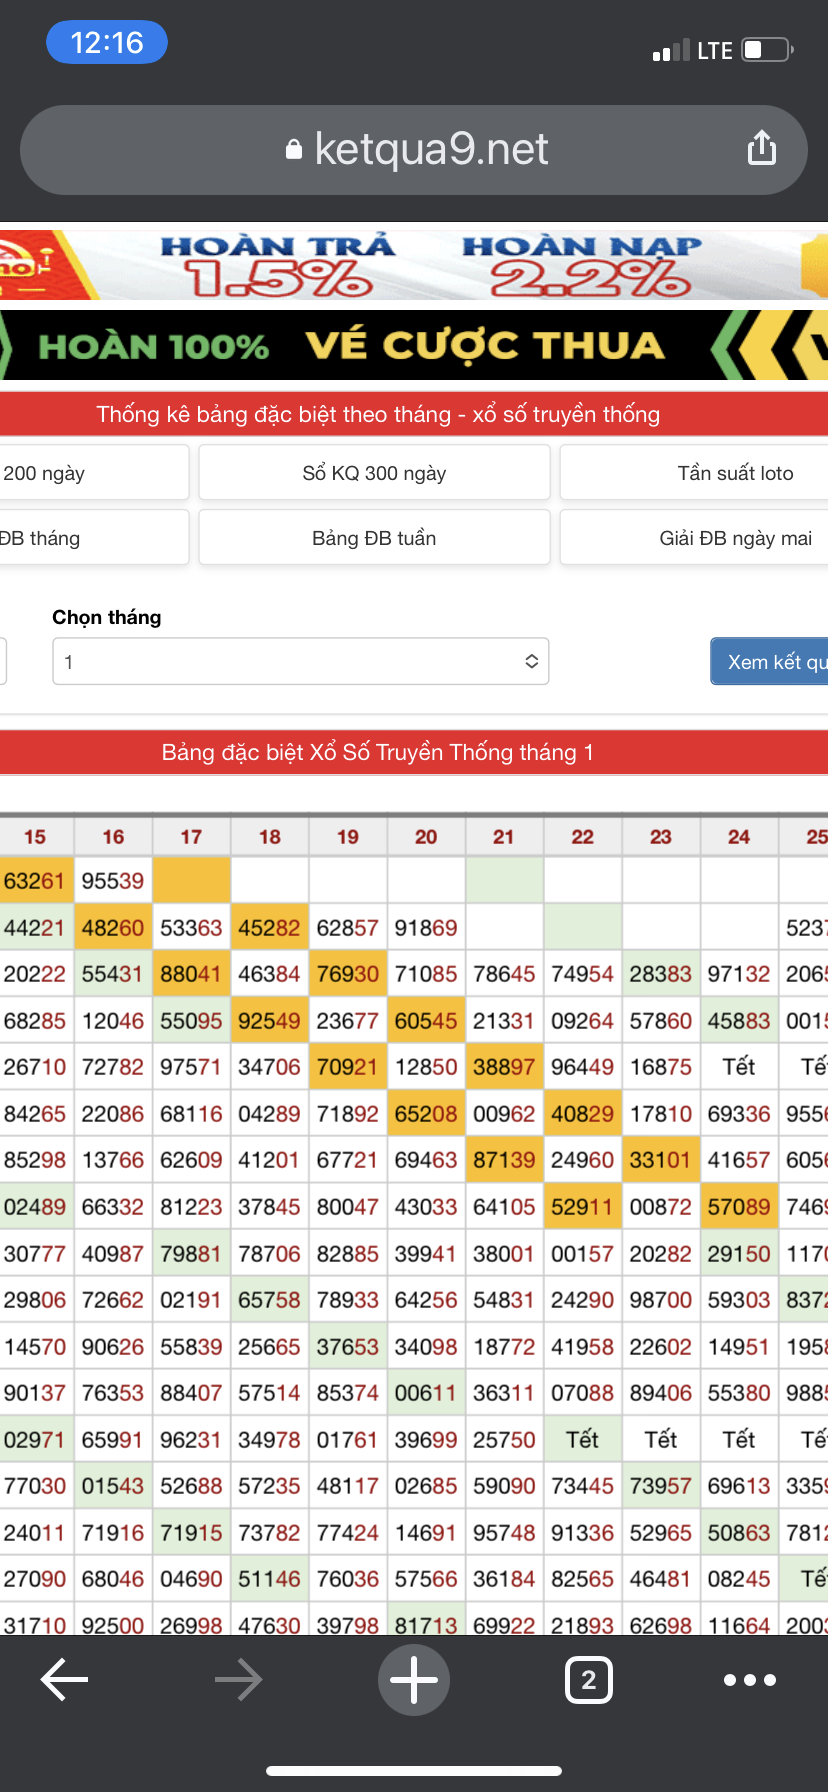Viewport: 828px width, 1792px height.
Task: Switch to Bảng ĐB tuần tab
Action: pyautogui.click(x=374, y=538)
